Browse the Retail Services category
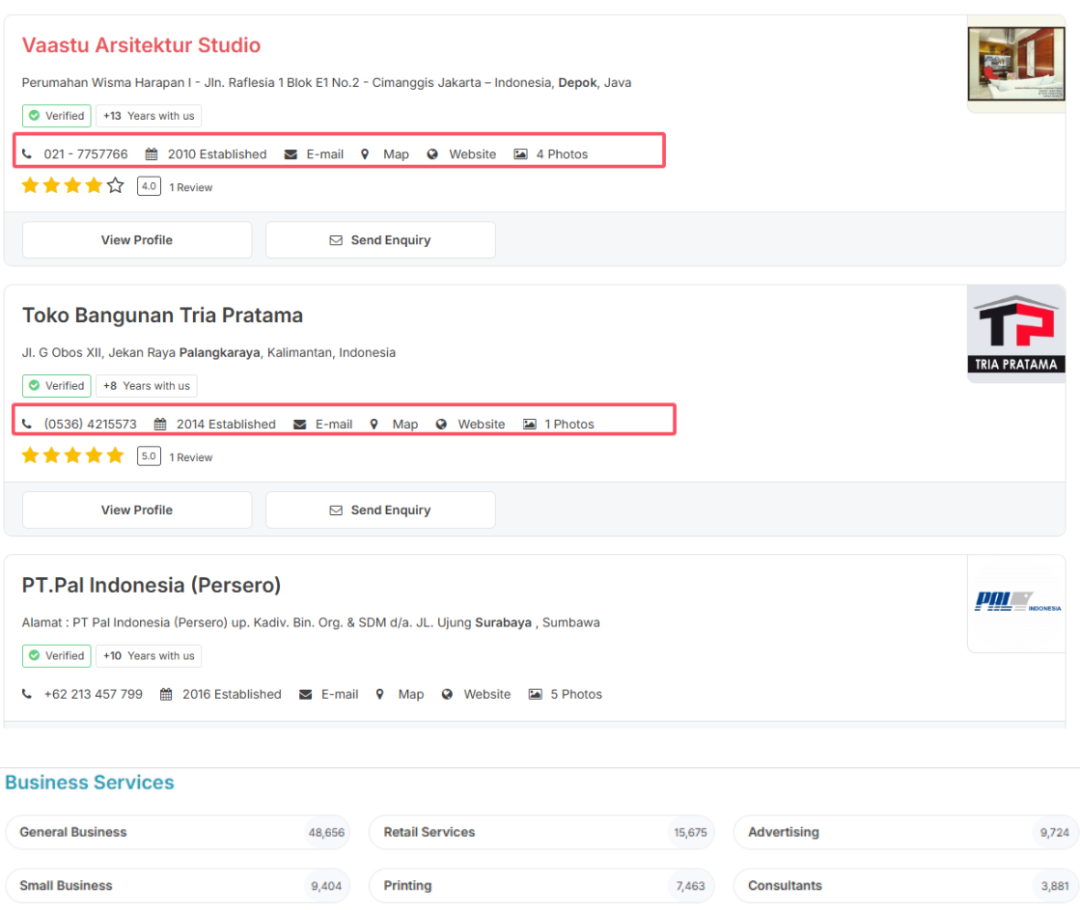This screenshot has height=910, width=1080. pos(542,832)
